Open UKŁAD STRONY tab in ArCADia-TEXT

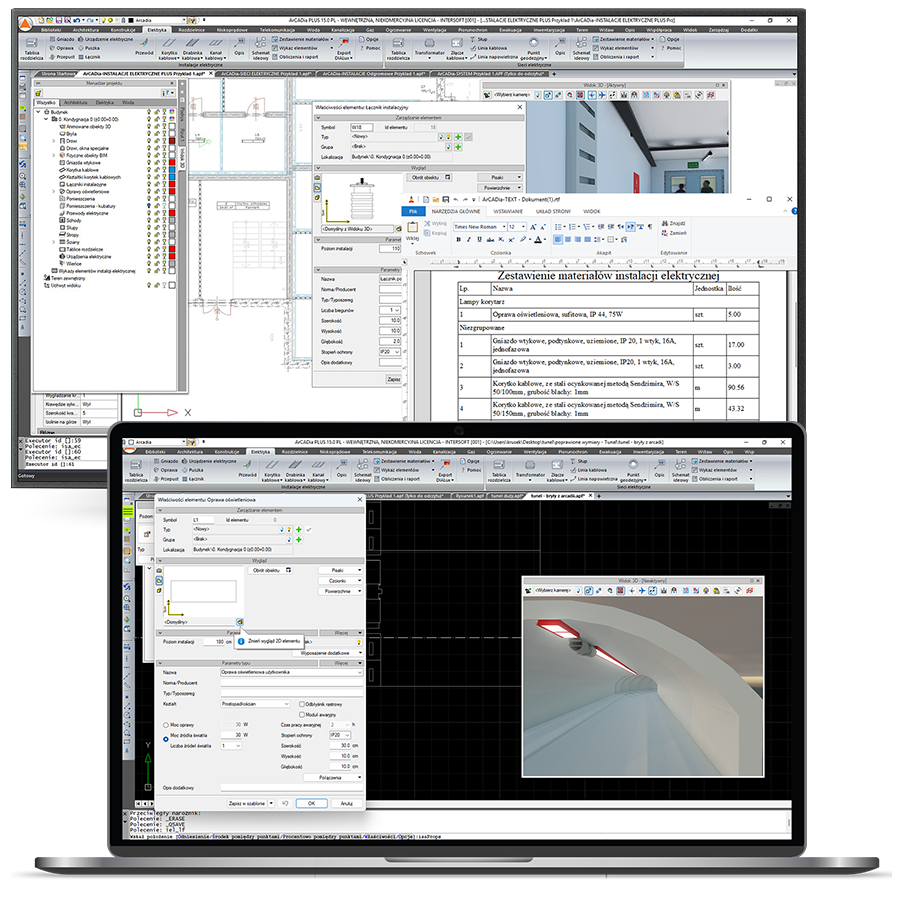(553, 211)
